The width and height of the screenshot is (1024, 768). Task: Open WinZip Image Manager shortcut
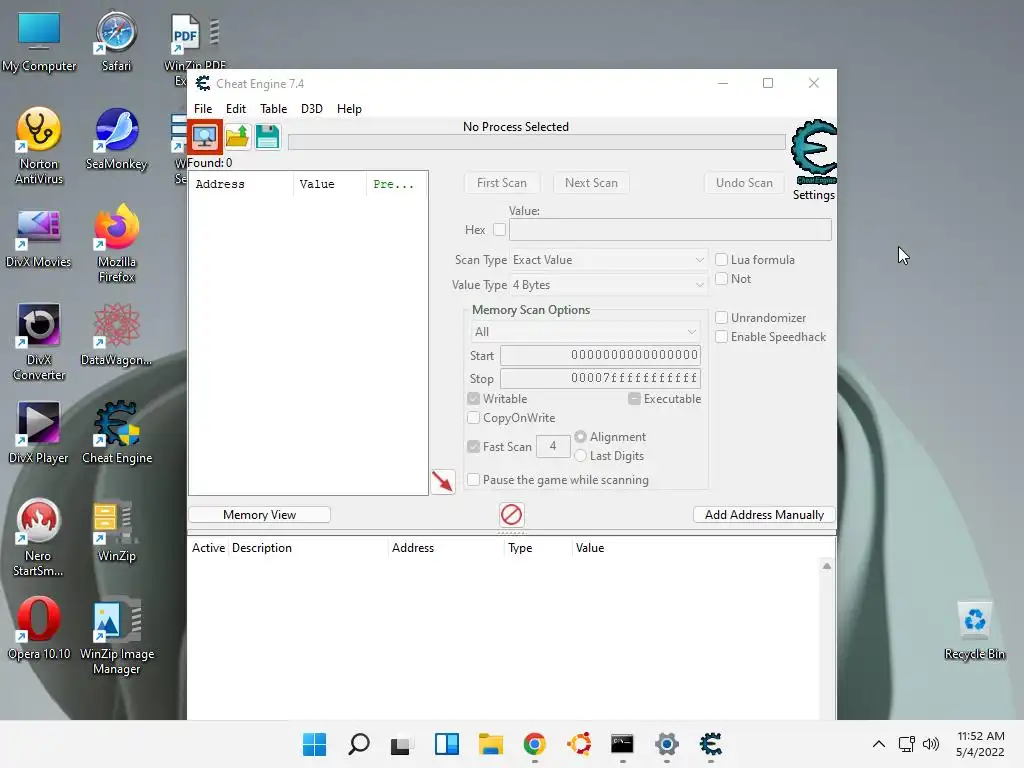116,636
